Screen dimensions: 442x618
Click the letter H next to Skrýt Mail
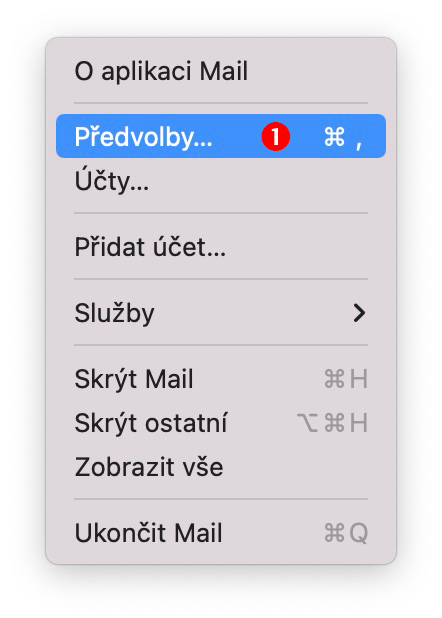(359, 379)
